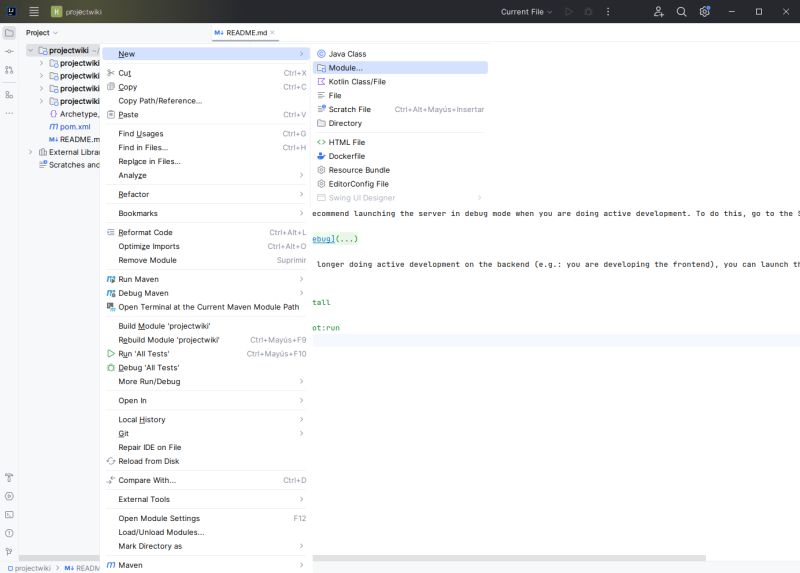This screenshot has width=800, height=573.
Task: Choose Java Class from New submenu
Action: click(401, 54)
